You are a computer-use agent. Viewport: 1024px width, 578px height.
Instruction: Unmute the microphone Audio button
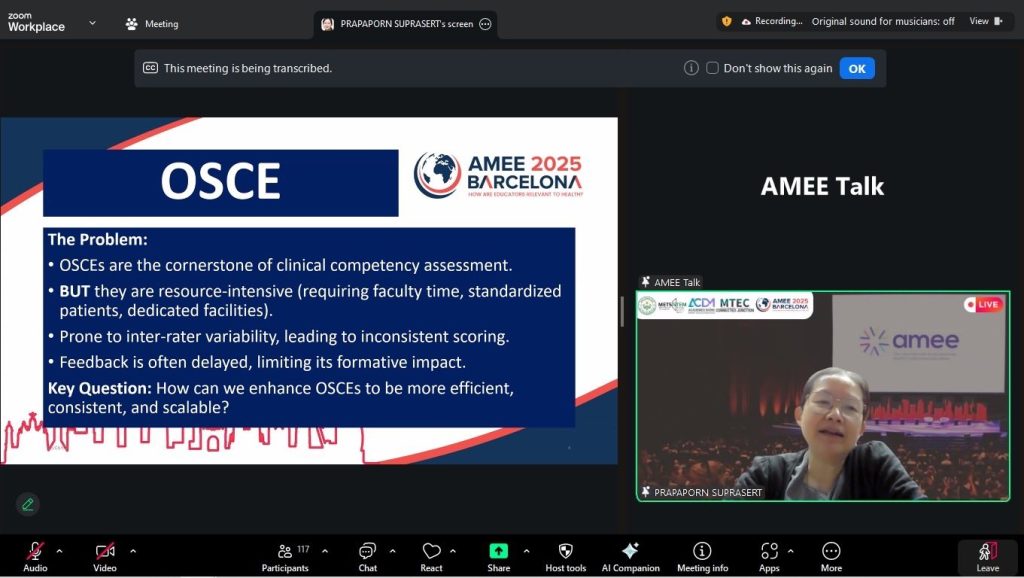(35, 552)
